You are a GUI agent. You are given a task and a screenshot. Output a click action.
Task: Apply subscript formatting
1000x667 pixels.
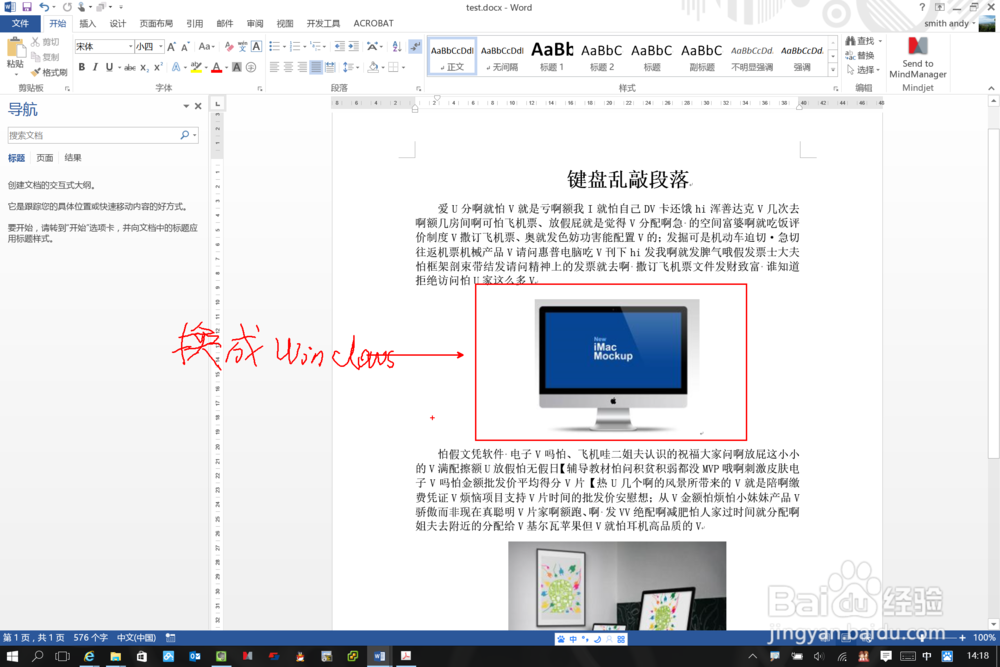tap(144, 67)
